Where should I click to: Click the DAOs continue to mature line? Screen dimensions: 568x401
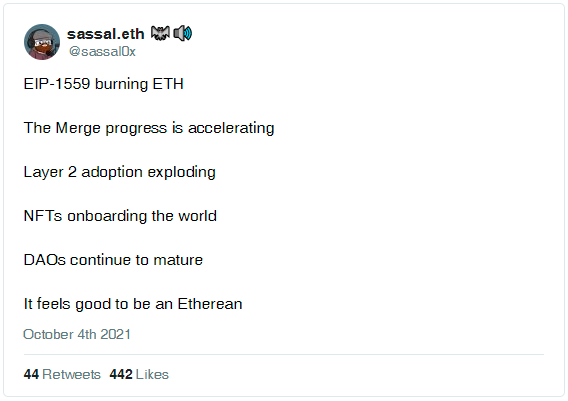click(x=113, y=260)
